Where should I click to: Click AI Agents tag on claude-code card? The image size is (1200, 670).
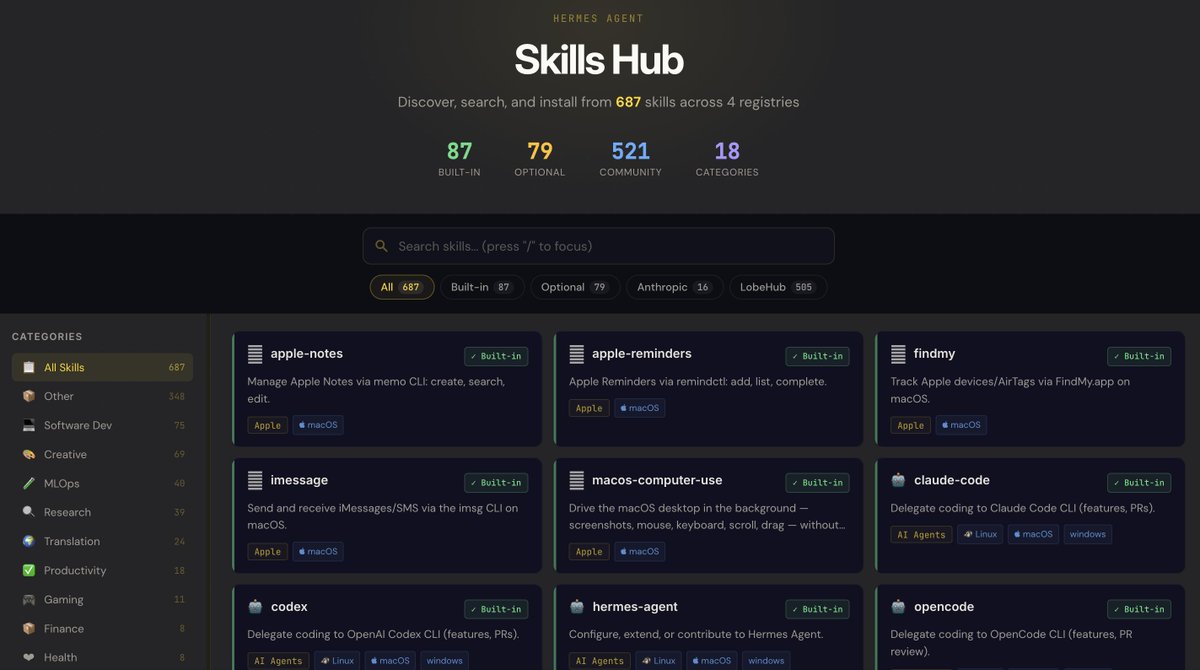pos(921,534)
